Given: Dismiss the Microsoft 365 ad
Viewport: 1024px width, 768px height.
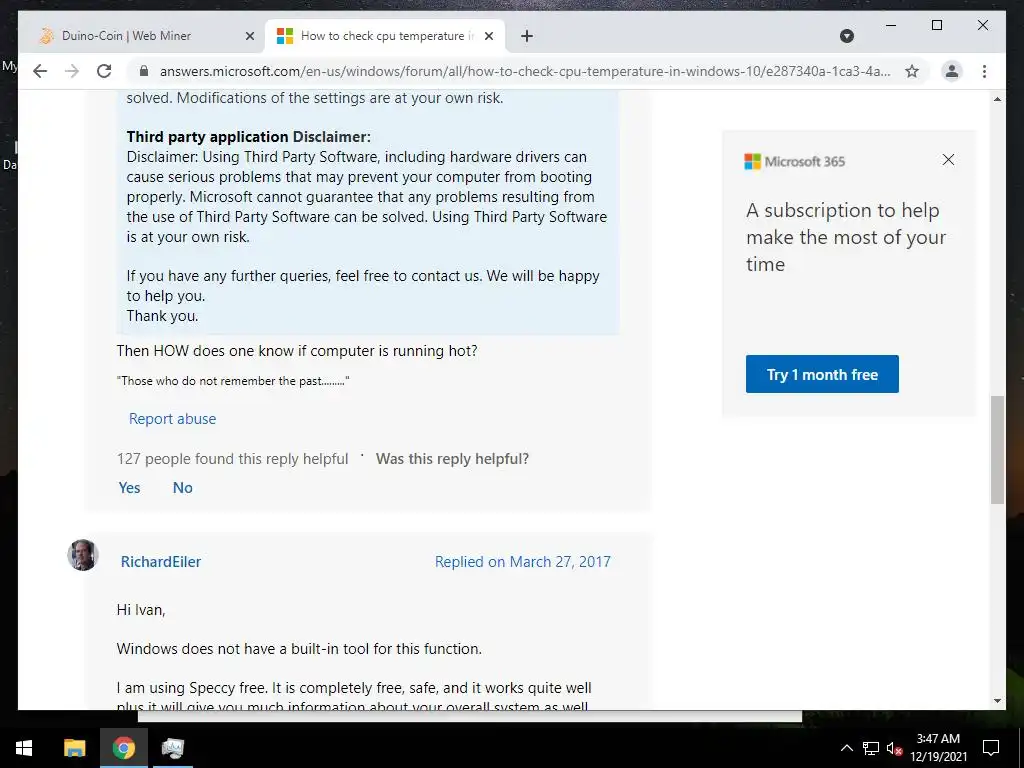Looking at the screenshot, I should click(x=948, y=160).
